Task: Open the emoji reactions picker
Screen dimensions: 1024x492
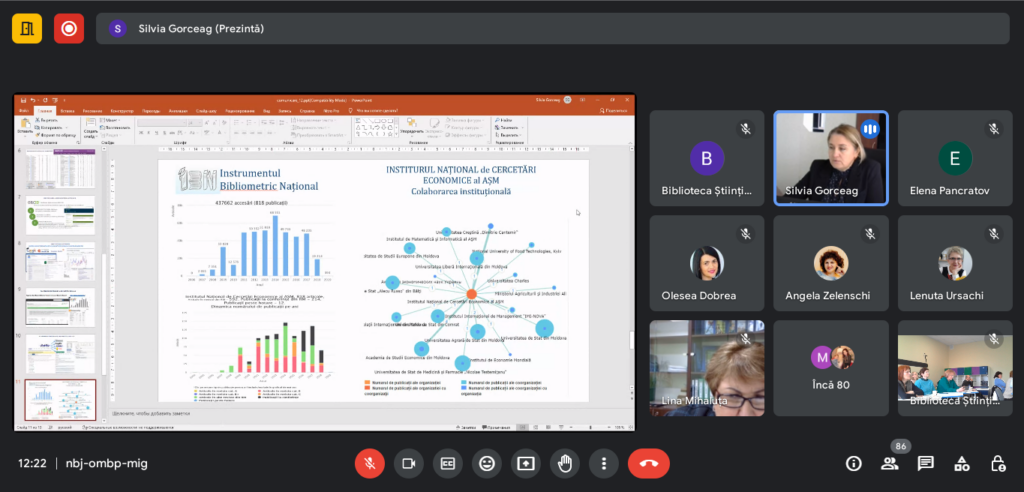Action: click(486, 463)
